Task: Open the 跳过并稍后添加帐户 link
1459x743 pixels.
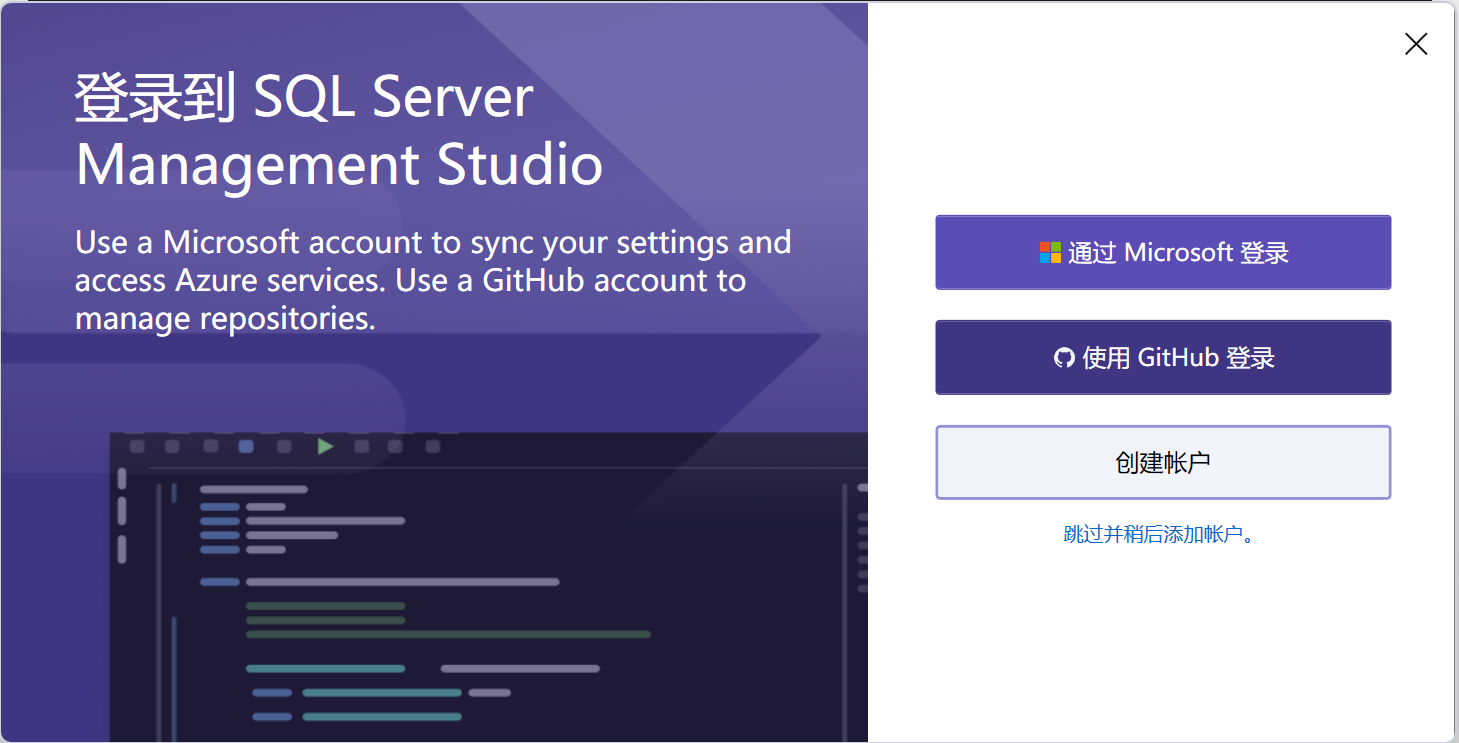Action: [1163, 534]
